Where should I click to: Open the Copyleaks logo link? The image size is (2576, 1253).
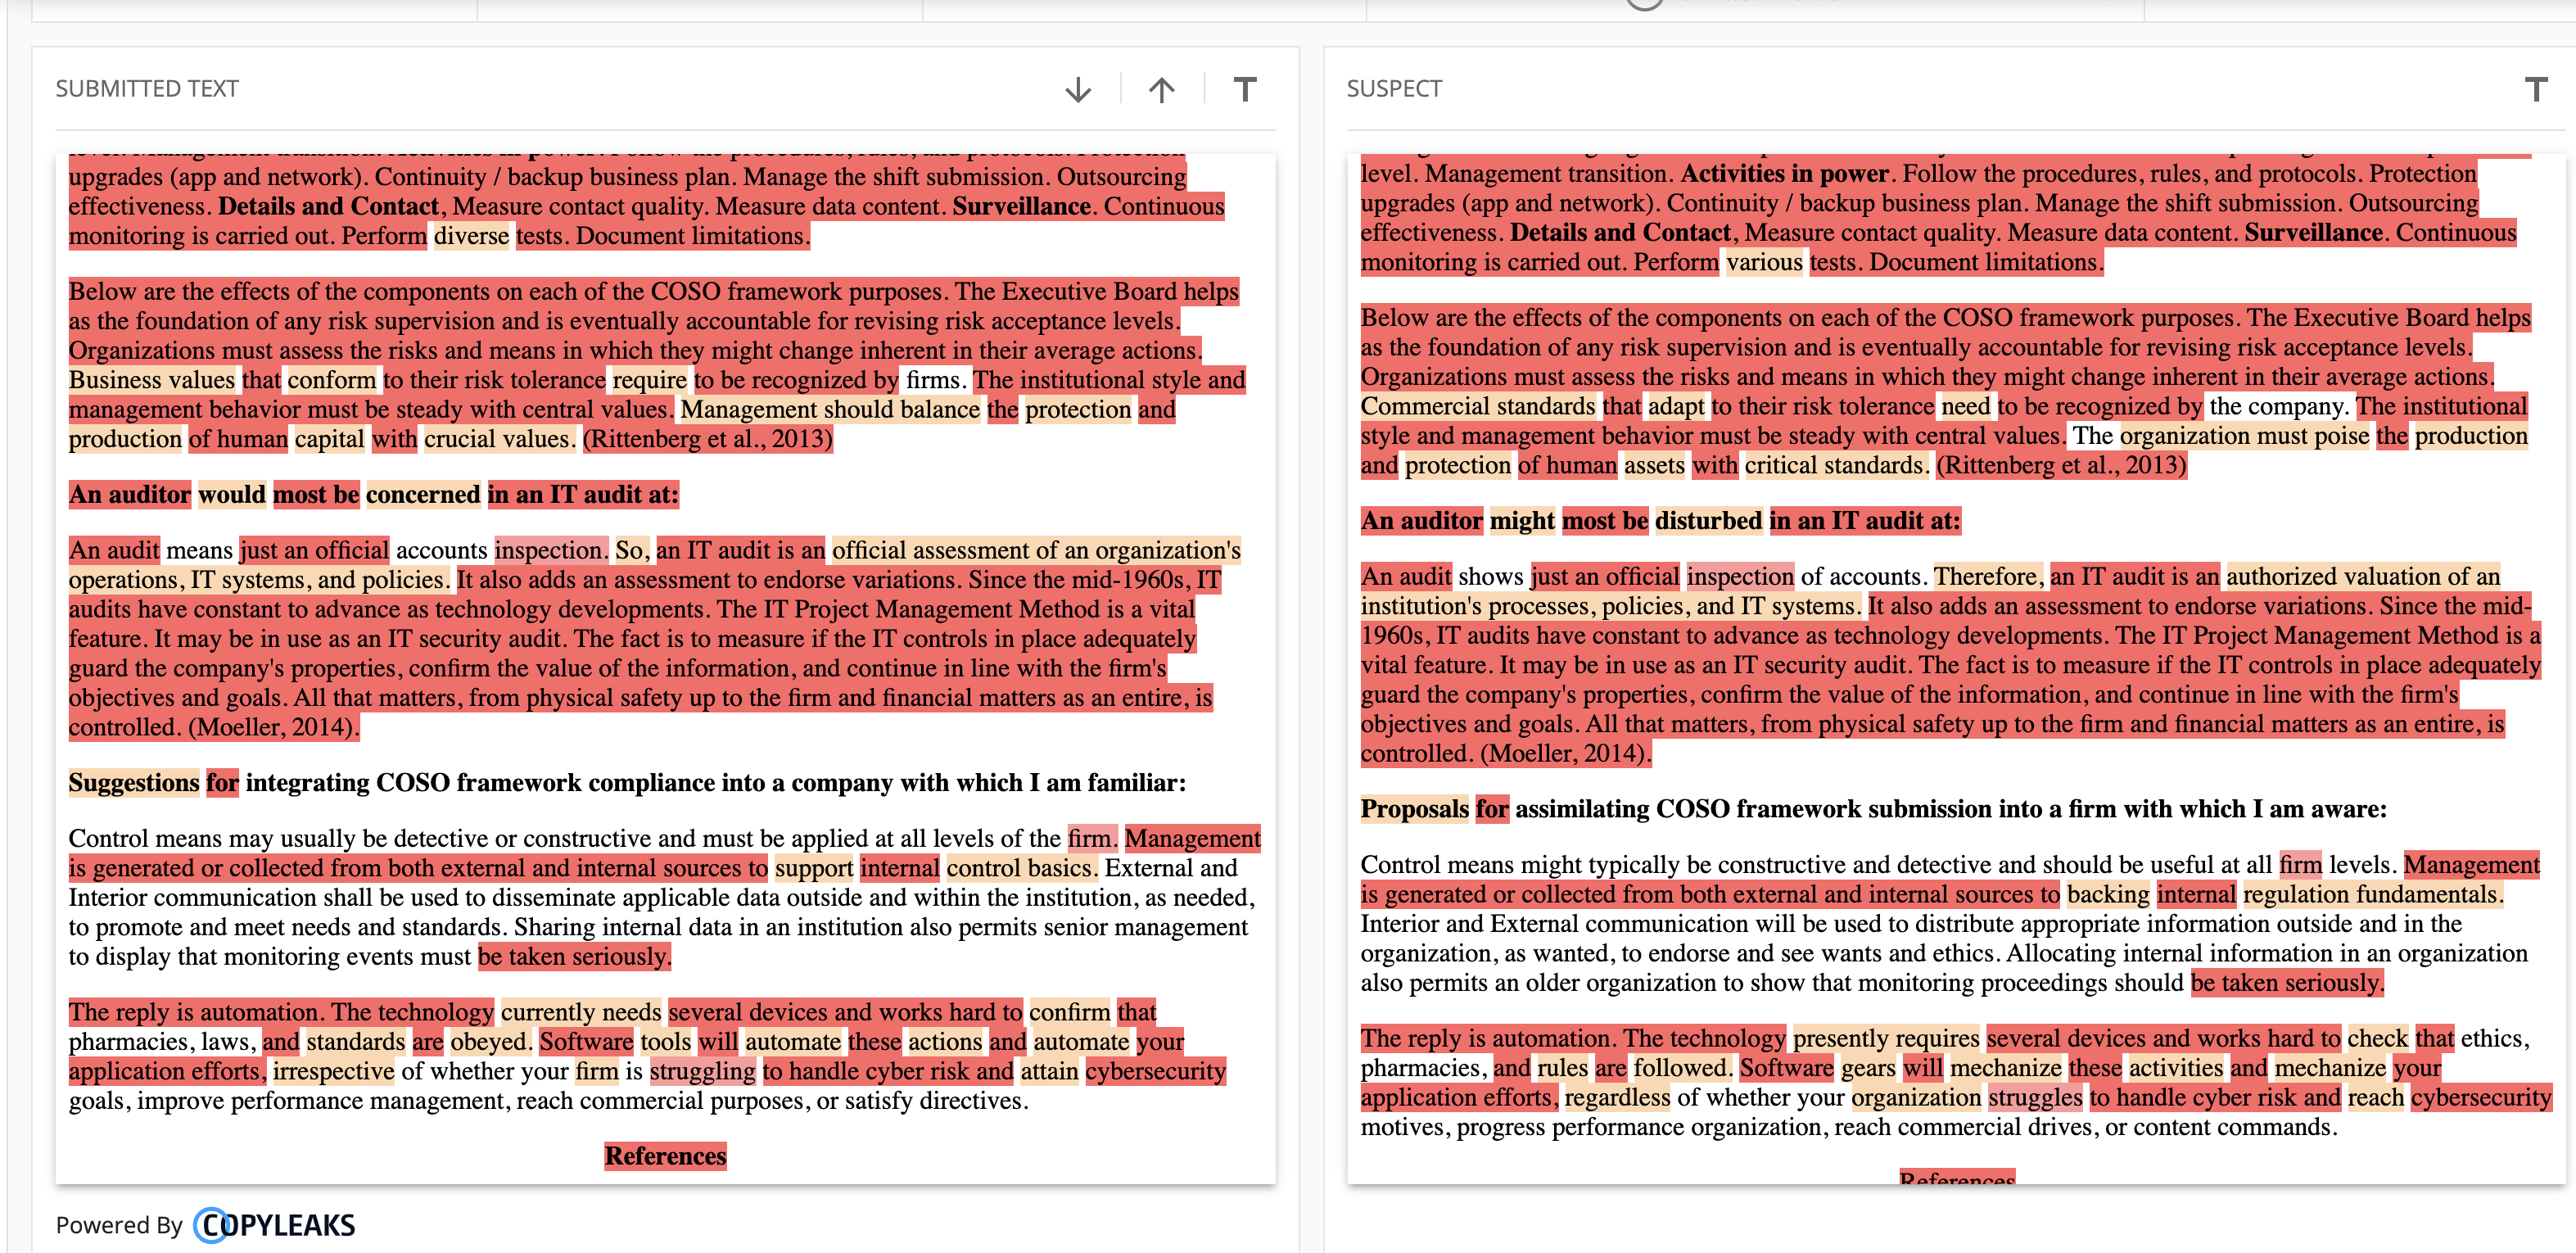(x=274, y=1225)
